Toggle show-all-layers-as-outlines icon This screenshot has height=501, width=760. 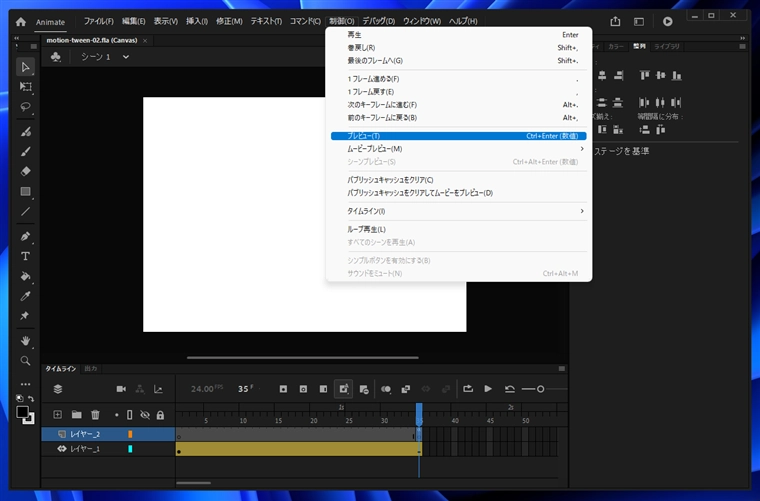129,415
